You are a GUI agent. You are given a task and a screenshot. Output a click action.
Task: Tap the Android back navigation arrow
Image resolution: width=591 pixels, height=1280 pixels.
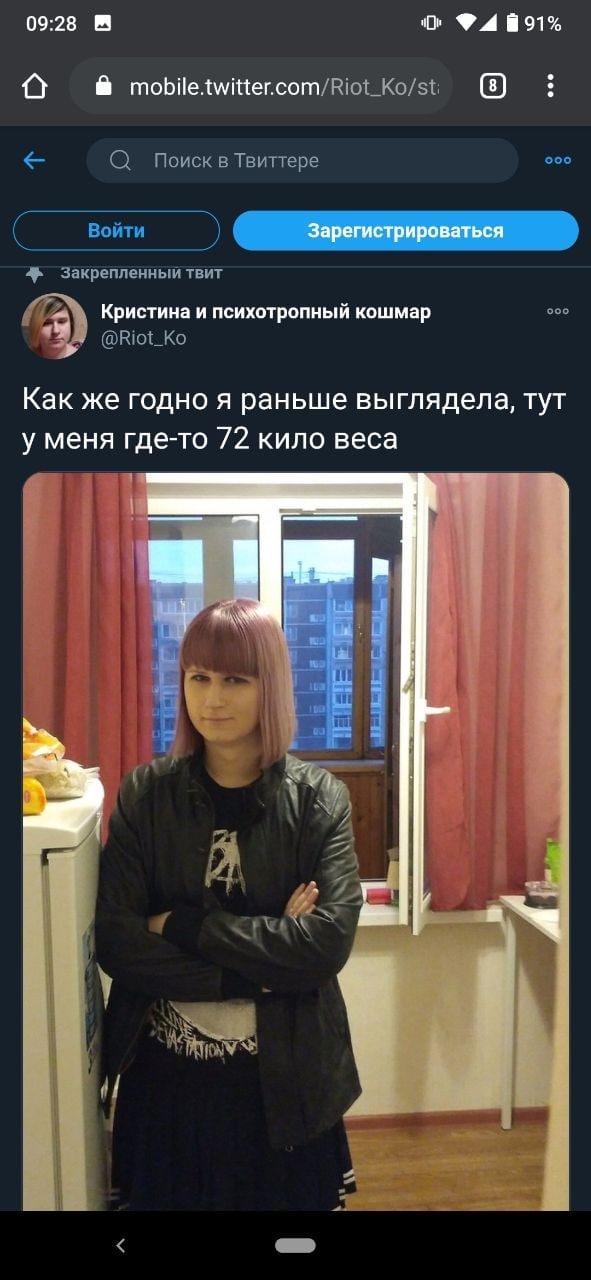[121, 1245]
